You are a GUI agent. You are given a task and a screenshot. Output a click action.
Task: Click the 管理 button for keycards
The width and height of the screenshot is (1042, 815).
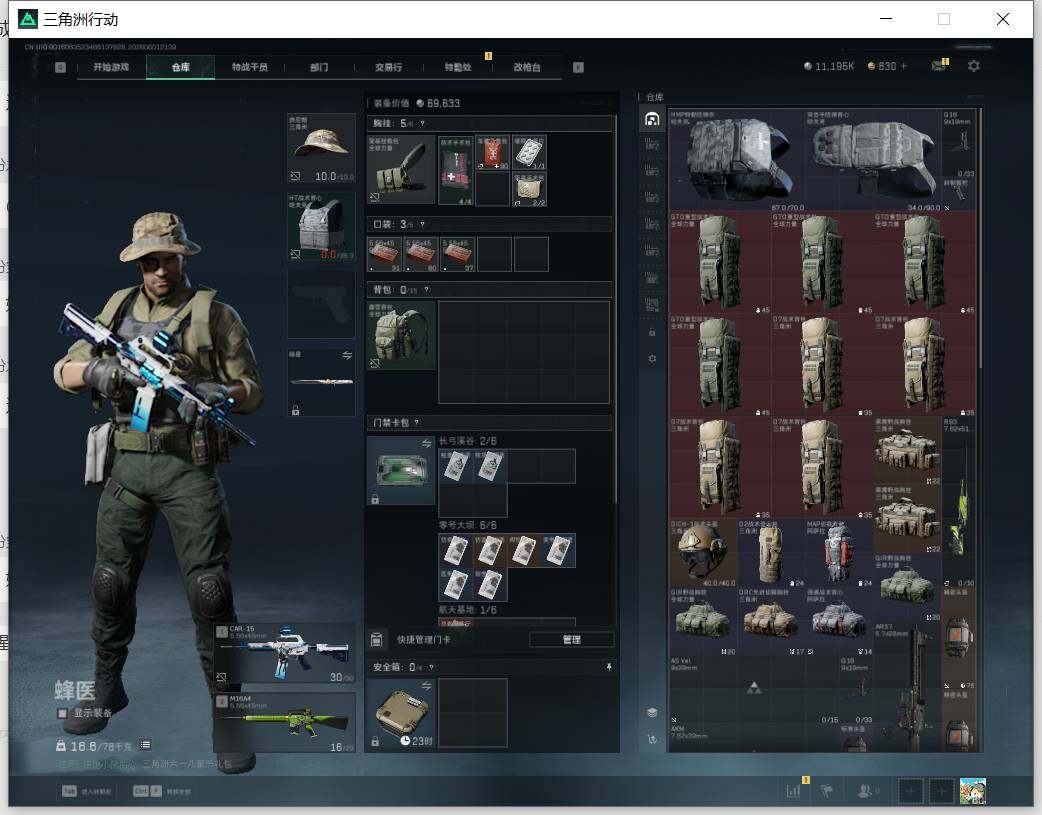(x=572, y=640)
